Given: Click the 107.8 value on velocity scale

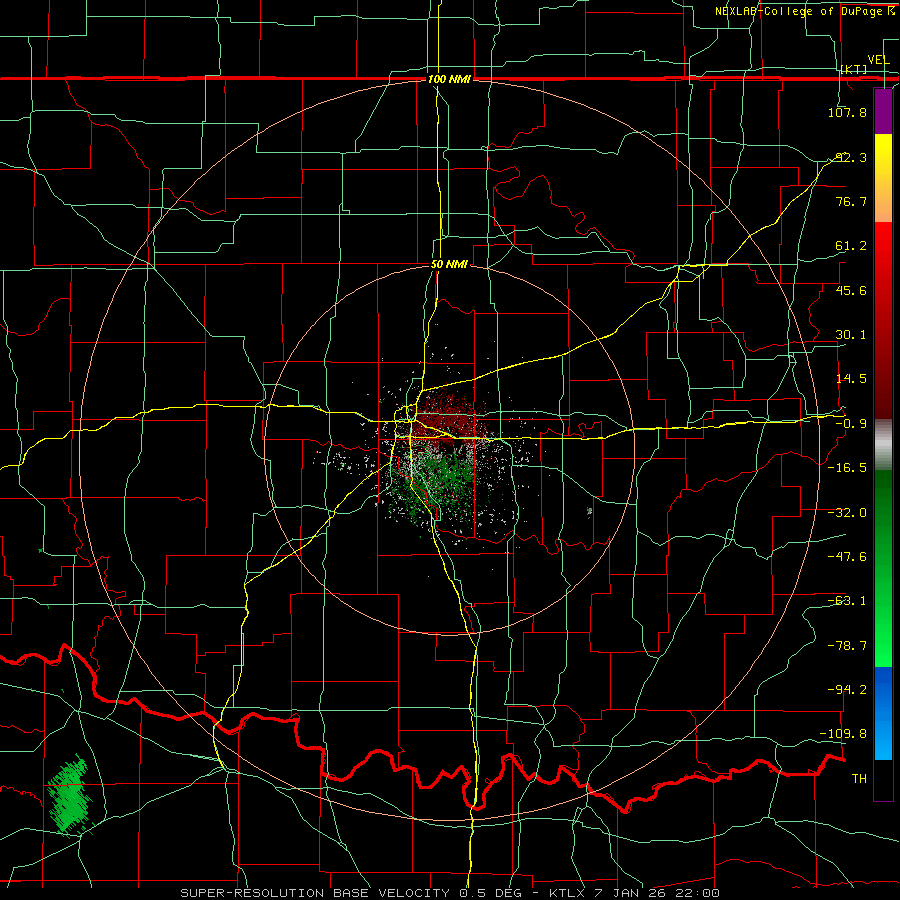Looking at the screenshot, I should pos(847,112).
